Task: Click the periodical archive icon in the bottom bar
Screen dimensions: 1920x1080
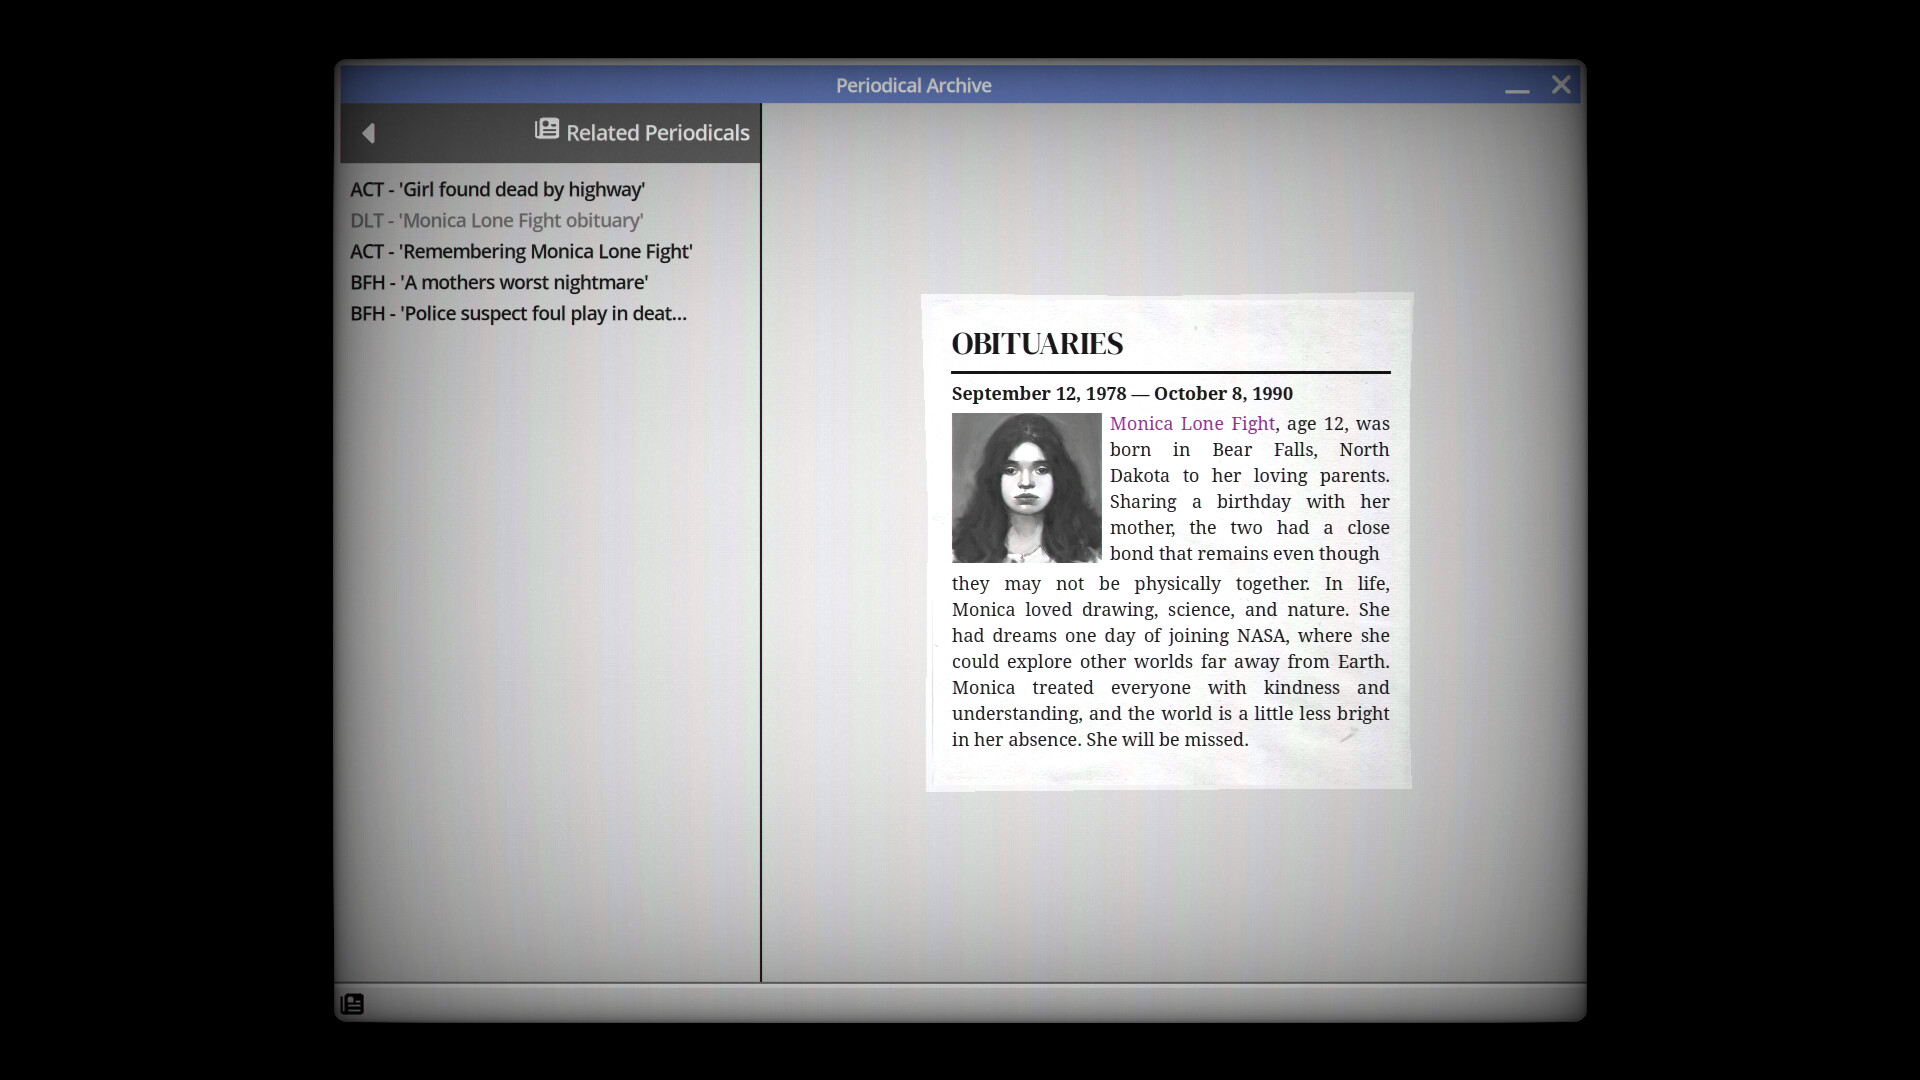Action: click(353, 1004)
